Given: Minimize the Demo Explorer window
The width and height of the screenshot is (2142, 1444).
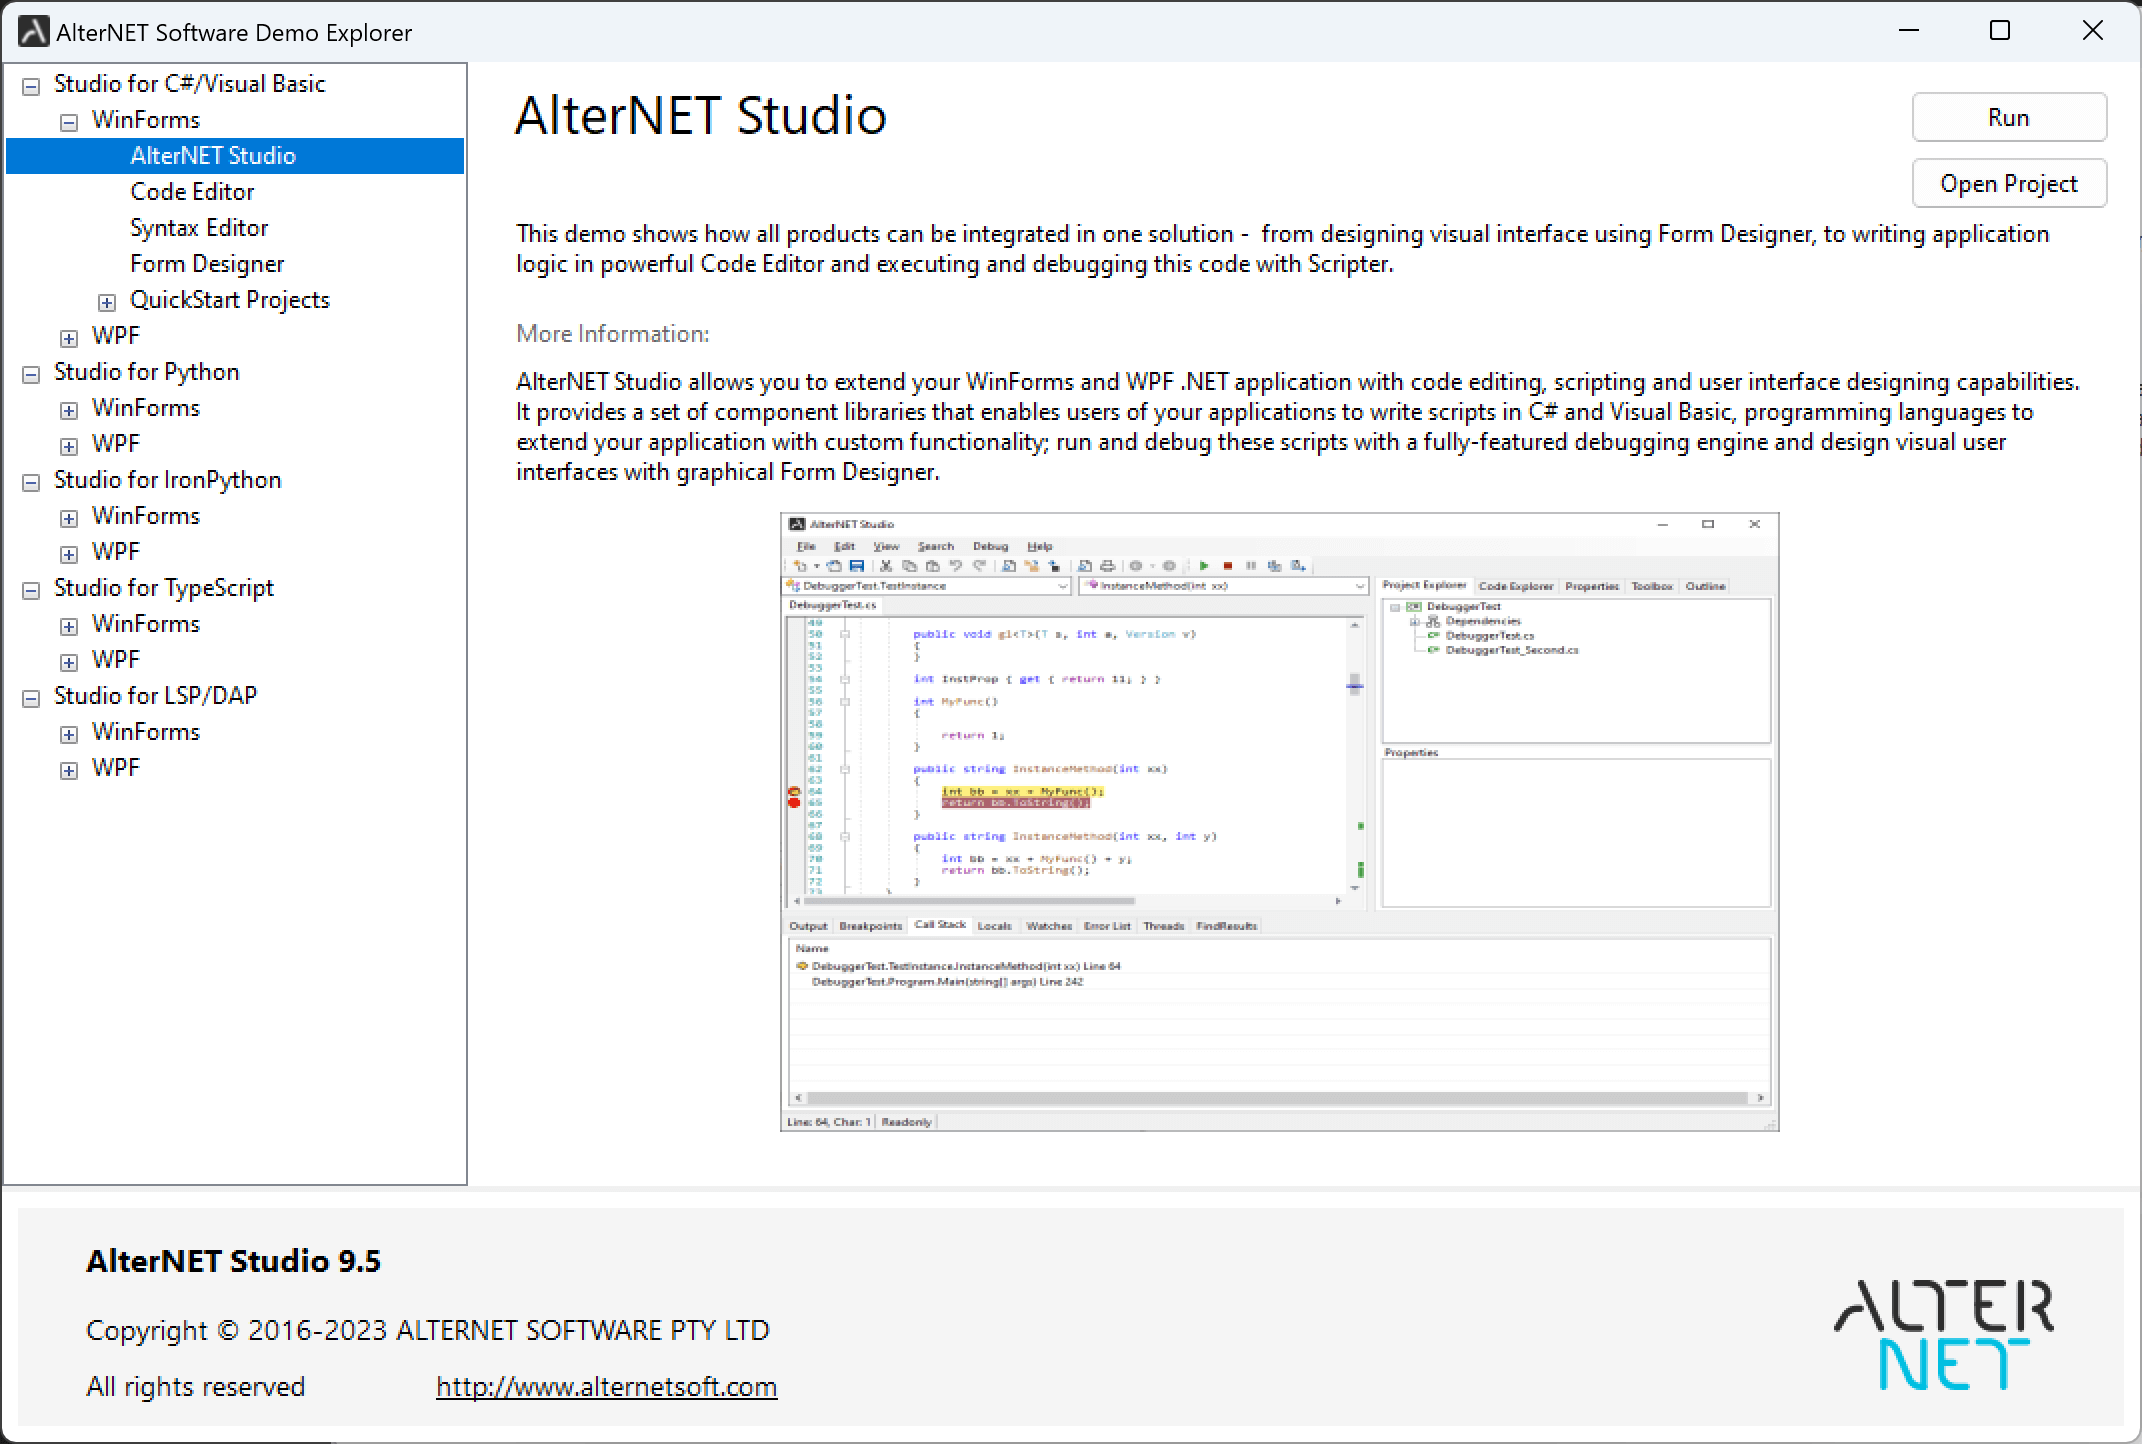Looking at the screenshot, I should point(1909,31).
